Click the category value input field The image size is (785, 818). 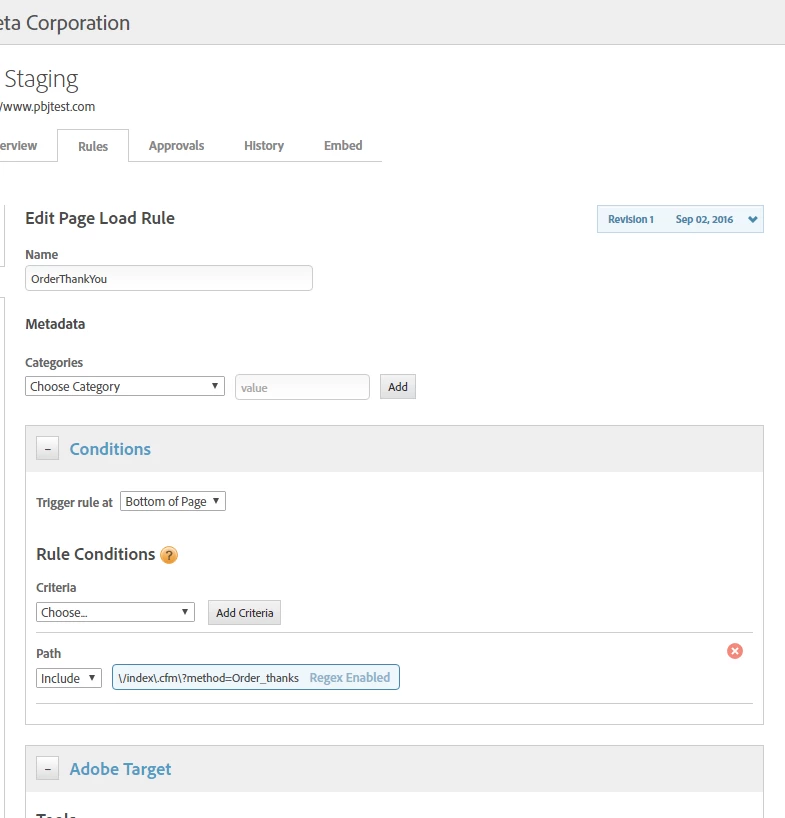click(x=302, y=387)
